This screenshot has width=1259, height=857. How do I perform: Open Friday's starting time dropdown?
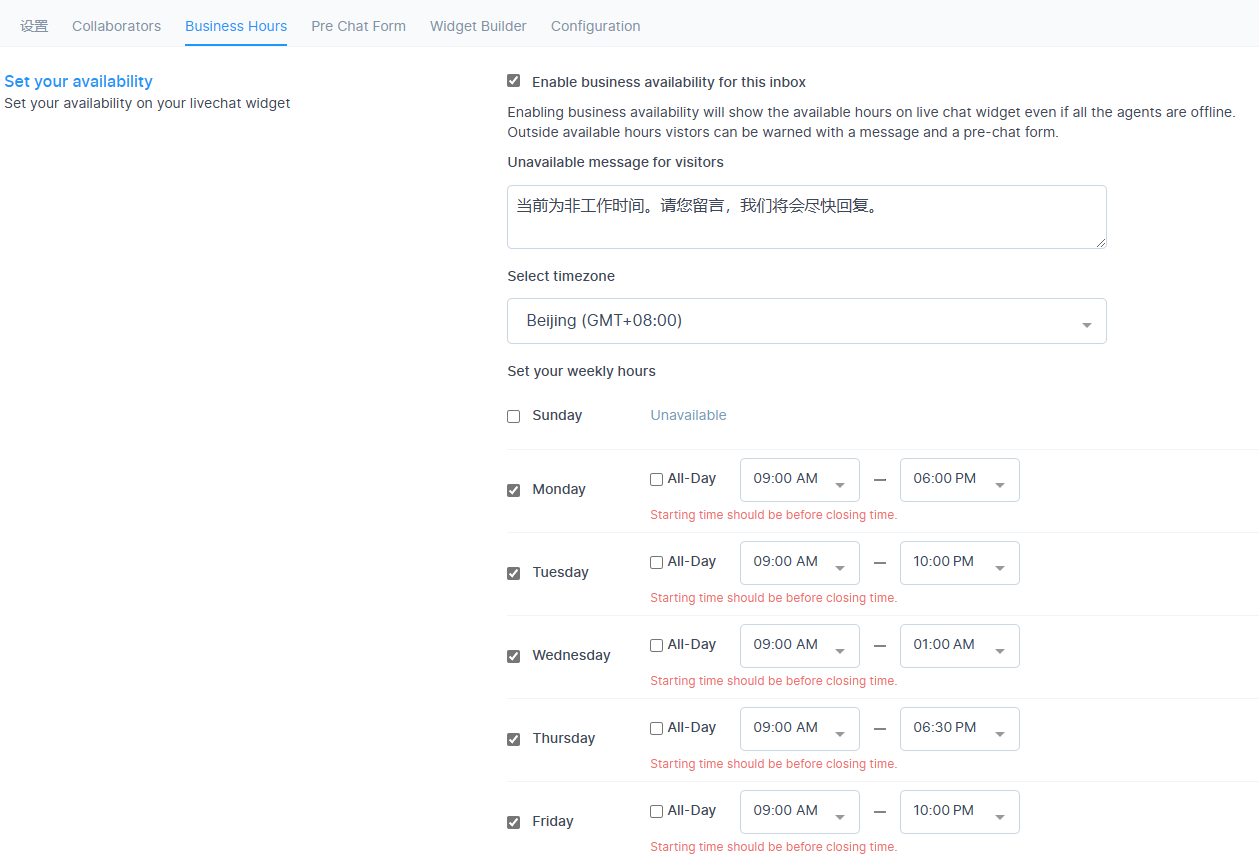point(799,811)
